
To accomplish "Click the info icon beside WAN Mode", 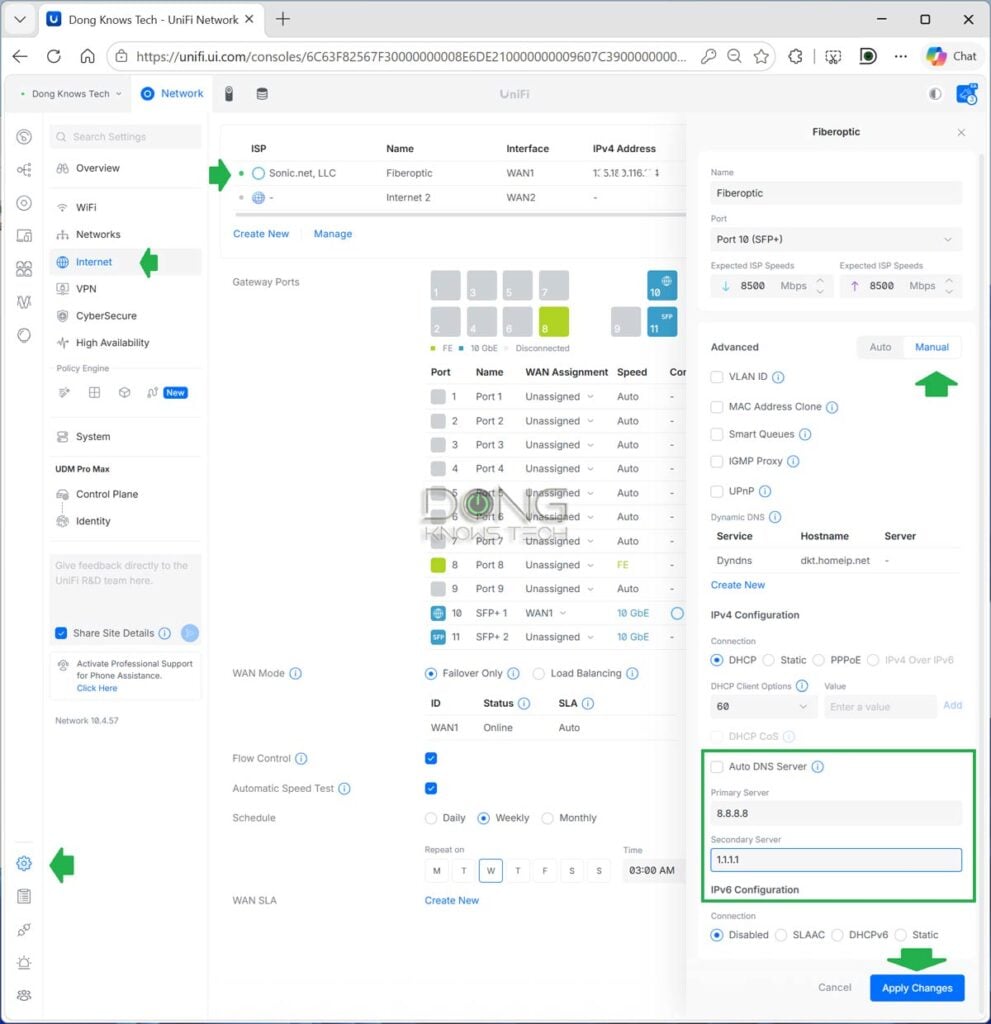I will tap(295, 673).
